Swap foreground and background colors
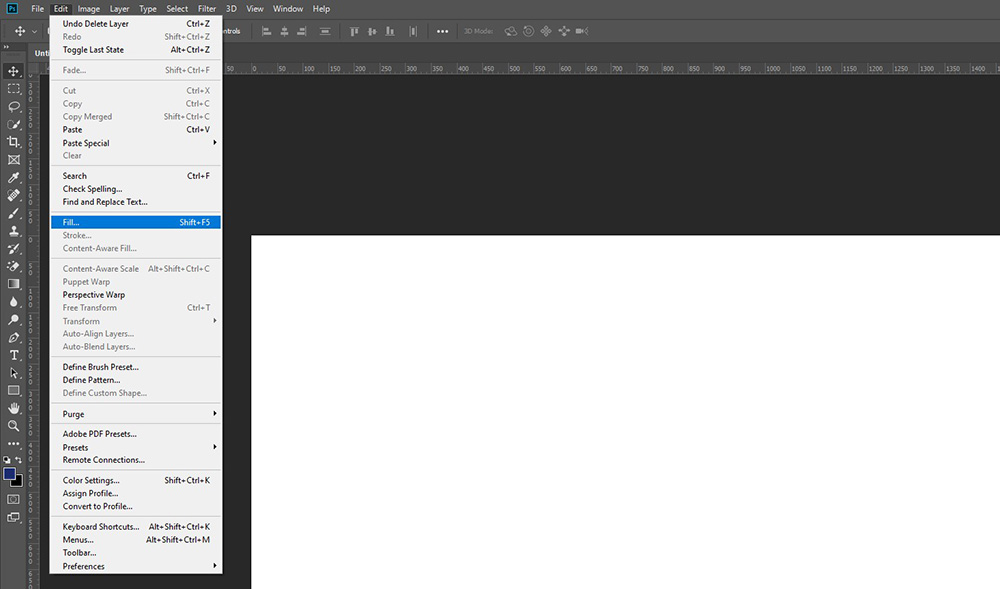1000x589 pixels. click(19, 460)
